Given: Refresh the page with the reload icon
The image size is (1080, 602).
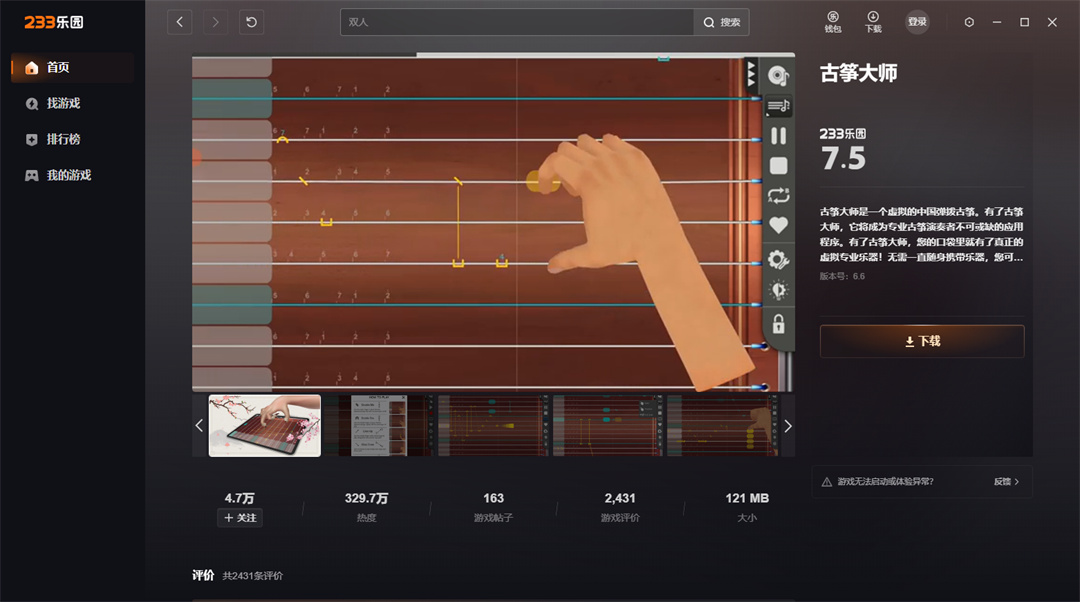Looking at the screenshot, I should click(x=251, y=22).
